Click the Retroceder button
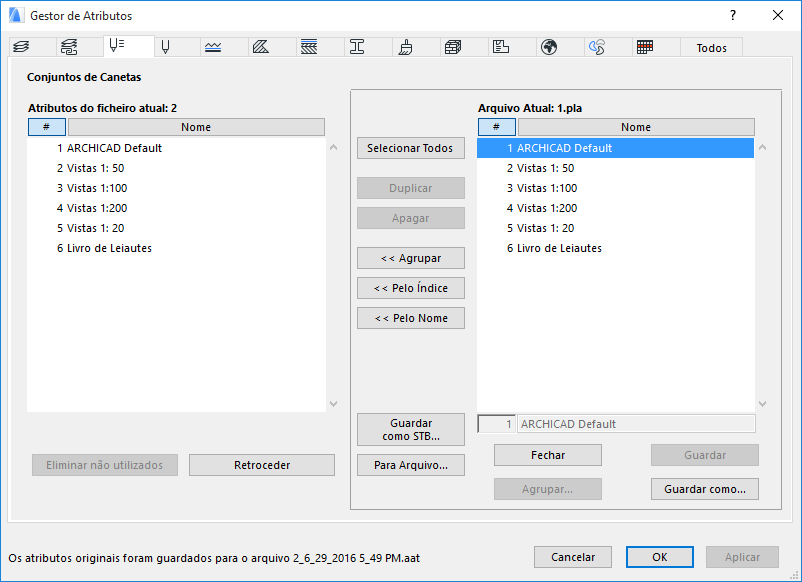This screenshot has width=802, height=582. click(262, 465)
